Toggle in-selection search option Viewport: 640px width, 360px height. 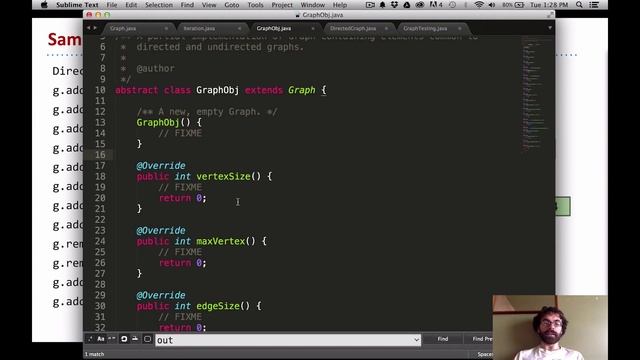point(135,339)
